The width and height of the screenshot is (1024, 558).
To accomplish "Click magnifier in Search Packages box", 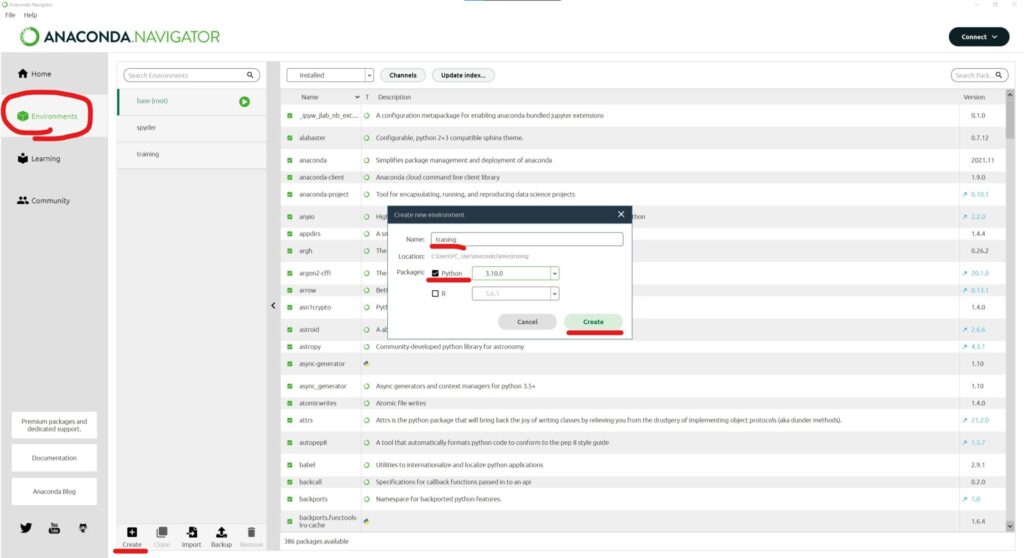I will point(999,75).
